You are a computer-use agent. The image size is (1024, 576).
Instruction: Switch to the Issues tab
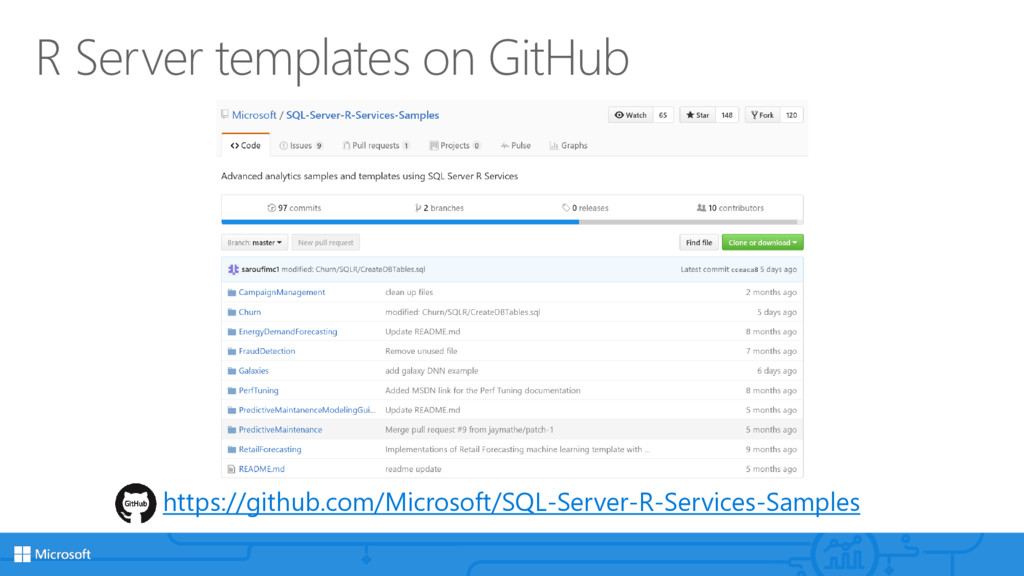click(x=300, y=146)
